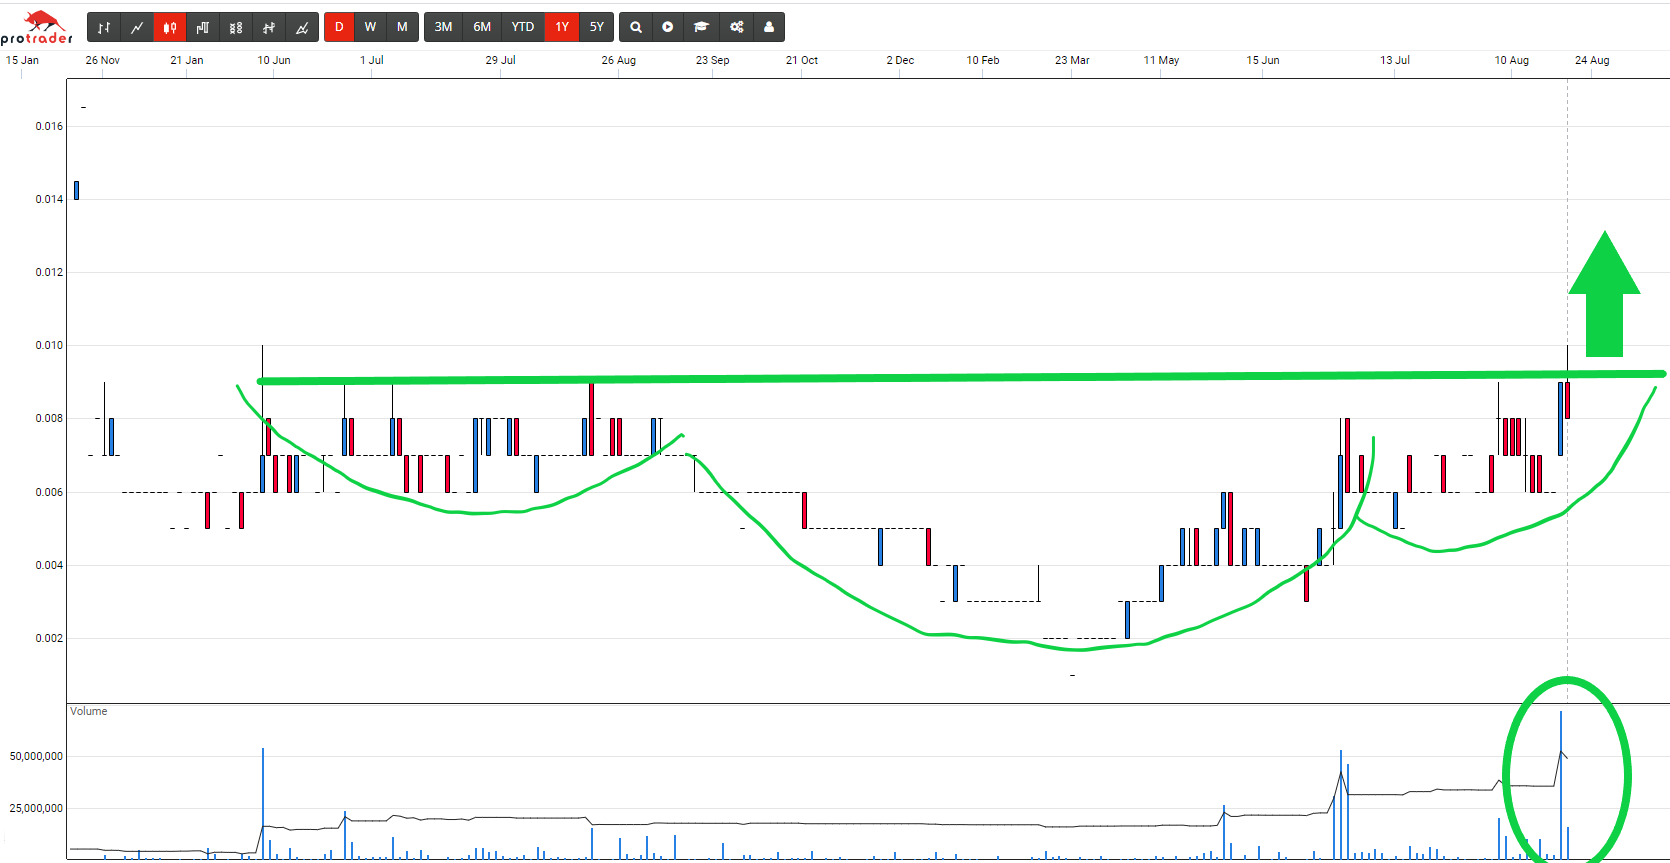The height and width of the screenshot is (863, 1670).
Task: Click the 25,000,000 volume axis label
Action: 36,808
